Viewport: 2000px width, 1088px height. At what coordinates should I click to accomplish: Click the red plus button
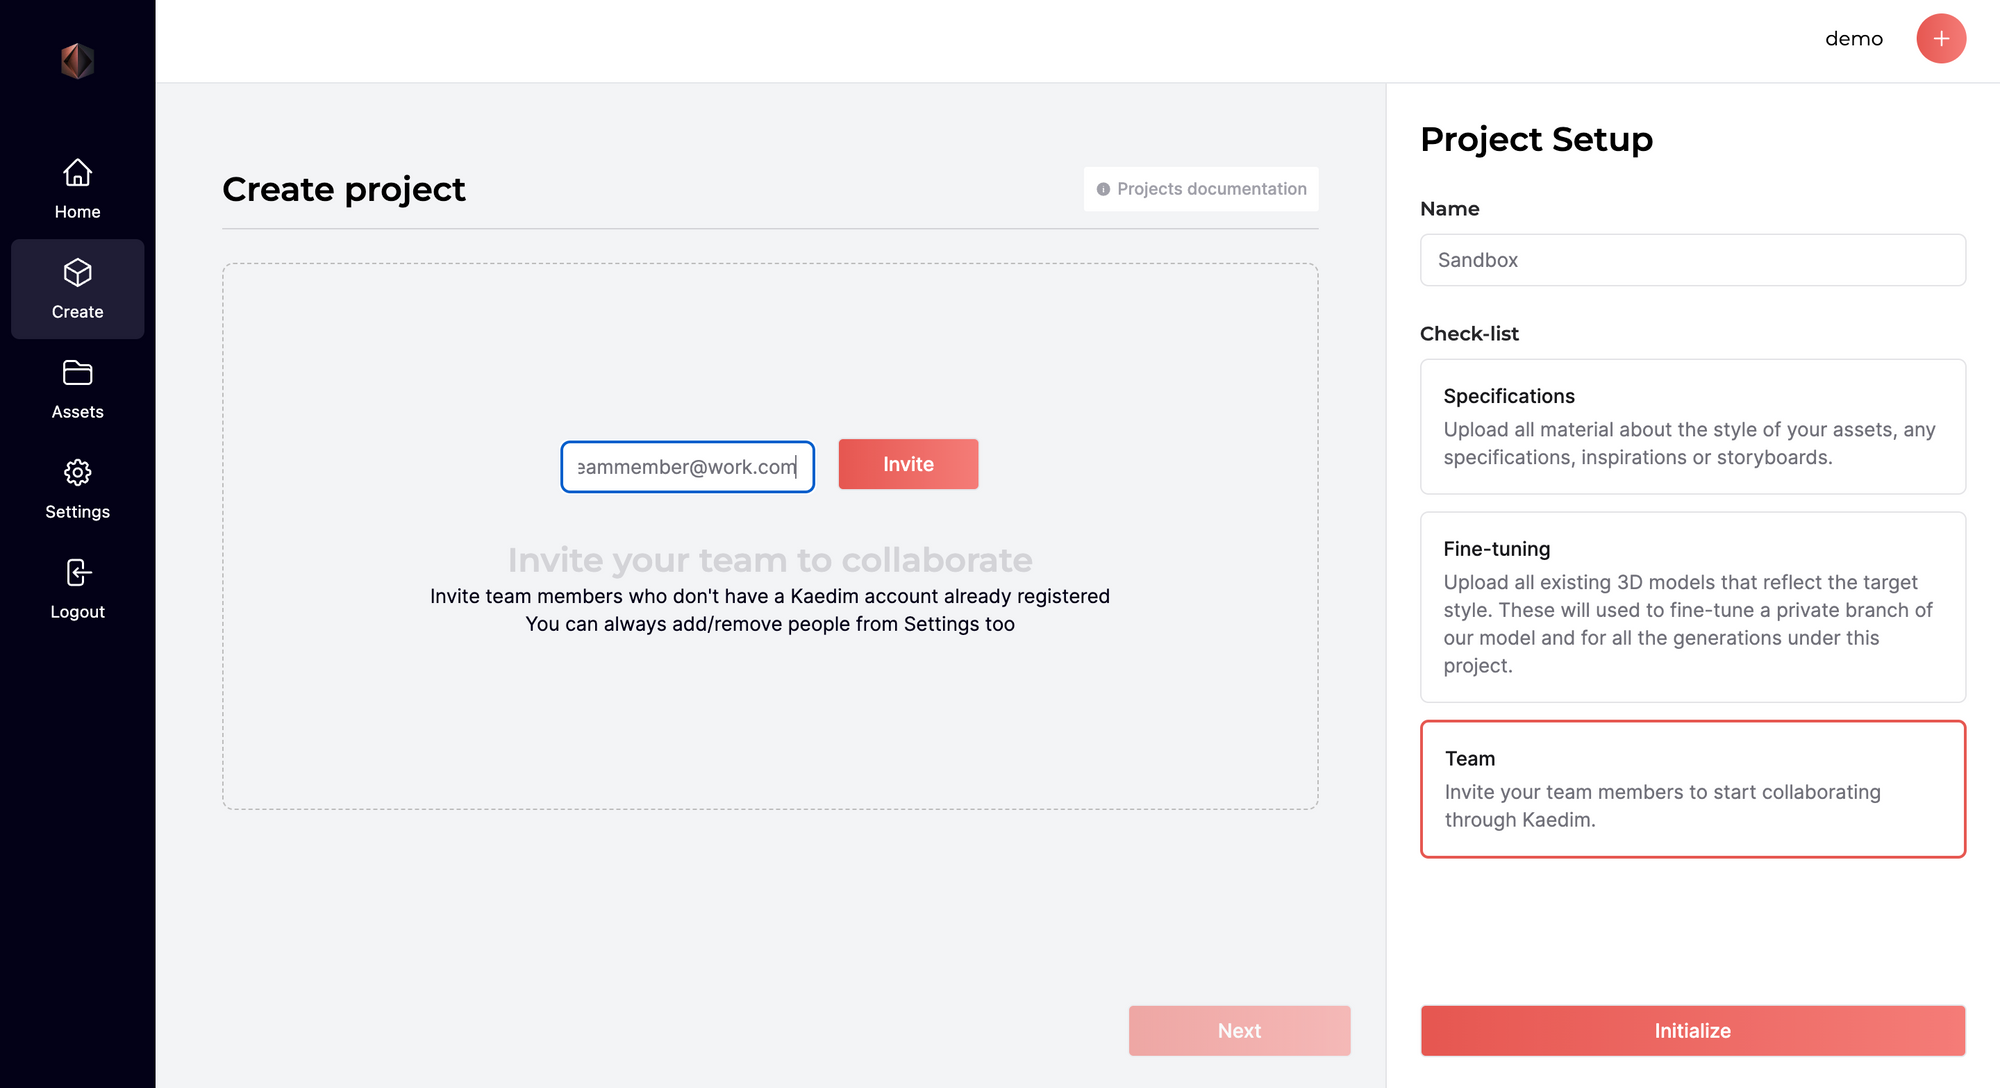coord(1940,39)
